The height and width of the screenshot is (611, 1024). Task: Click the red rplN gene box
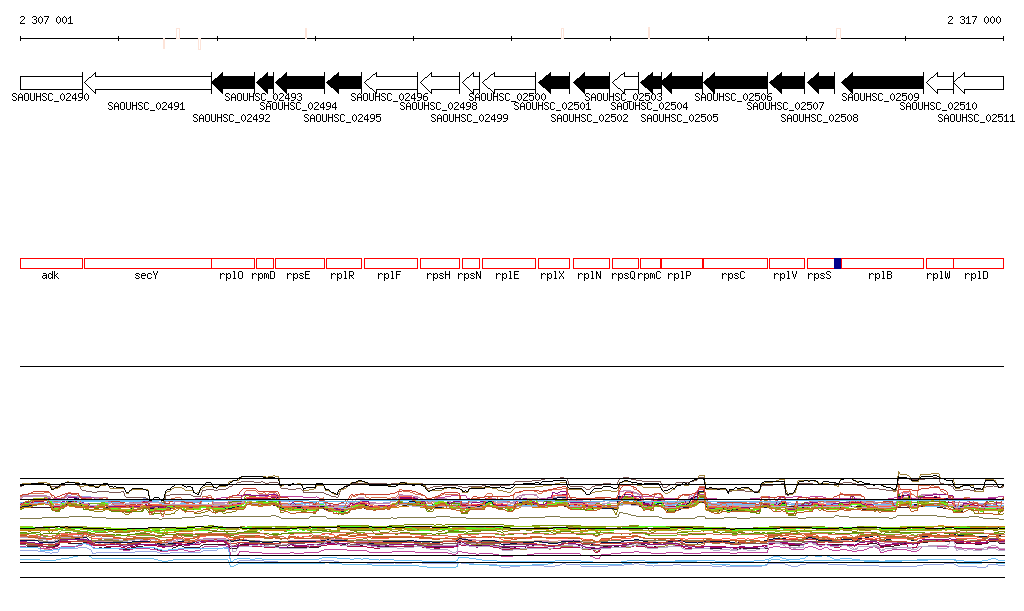[592, 264]
